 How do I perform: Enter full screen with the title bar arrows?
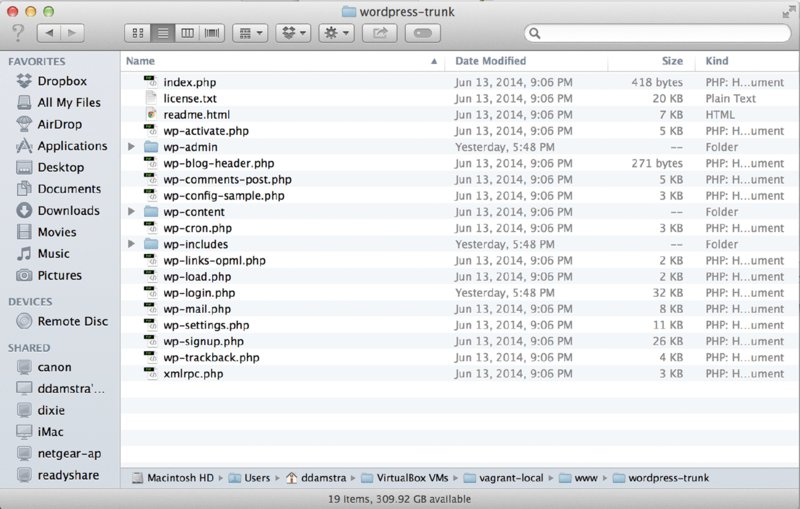788,12
